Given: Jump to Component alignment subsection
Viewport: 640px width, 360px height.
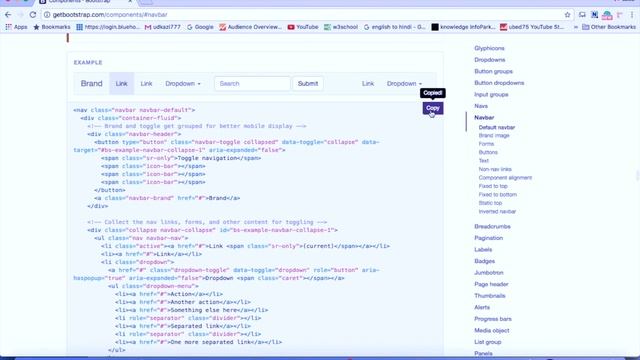Looking at the screenshot, I should 505,178.
